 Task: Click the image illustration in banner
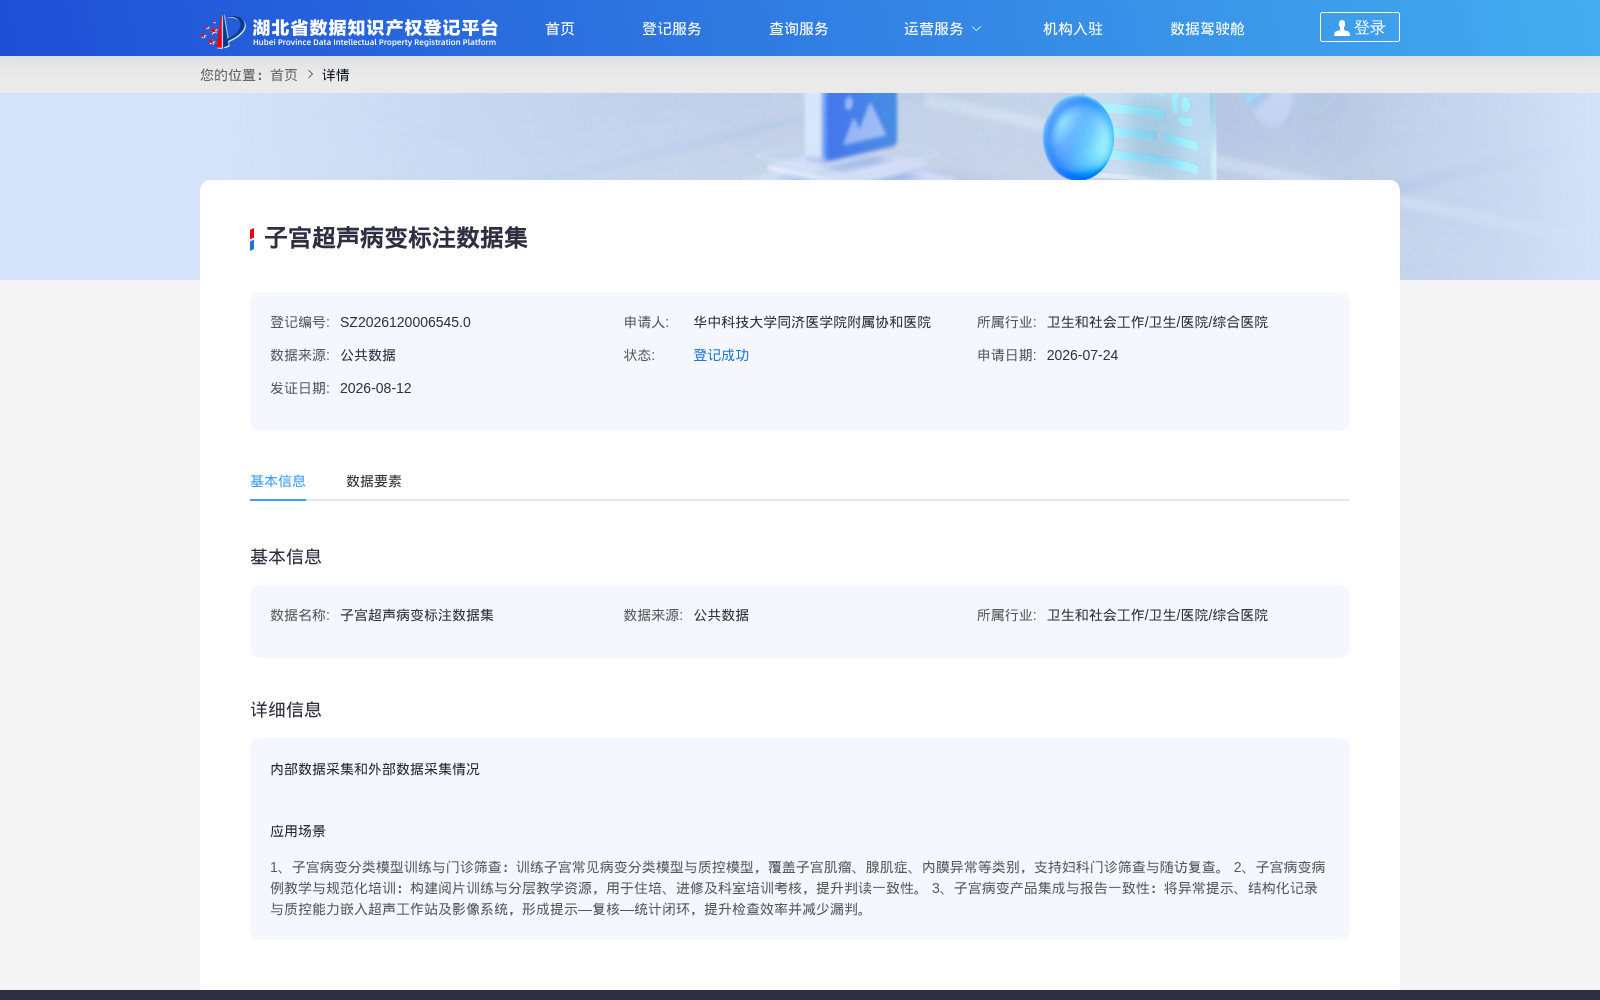point(862,125)
